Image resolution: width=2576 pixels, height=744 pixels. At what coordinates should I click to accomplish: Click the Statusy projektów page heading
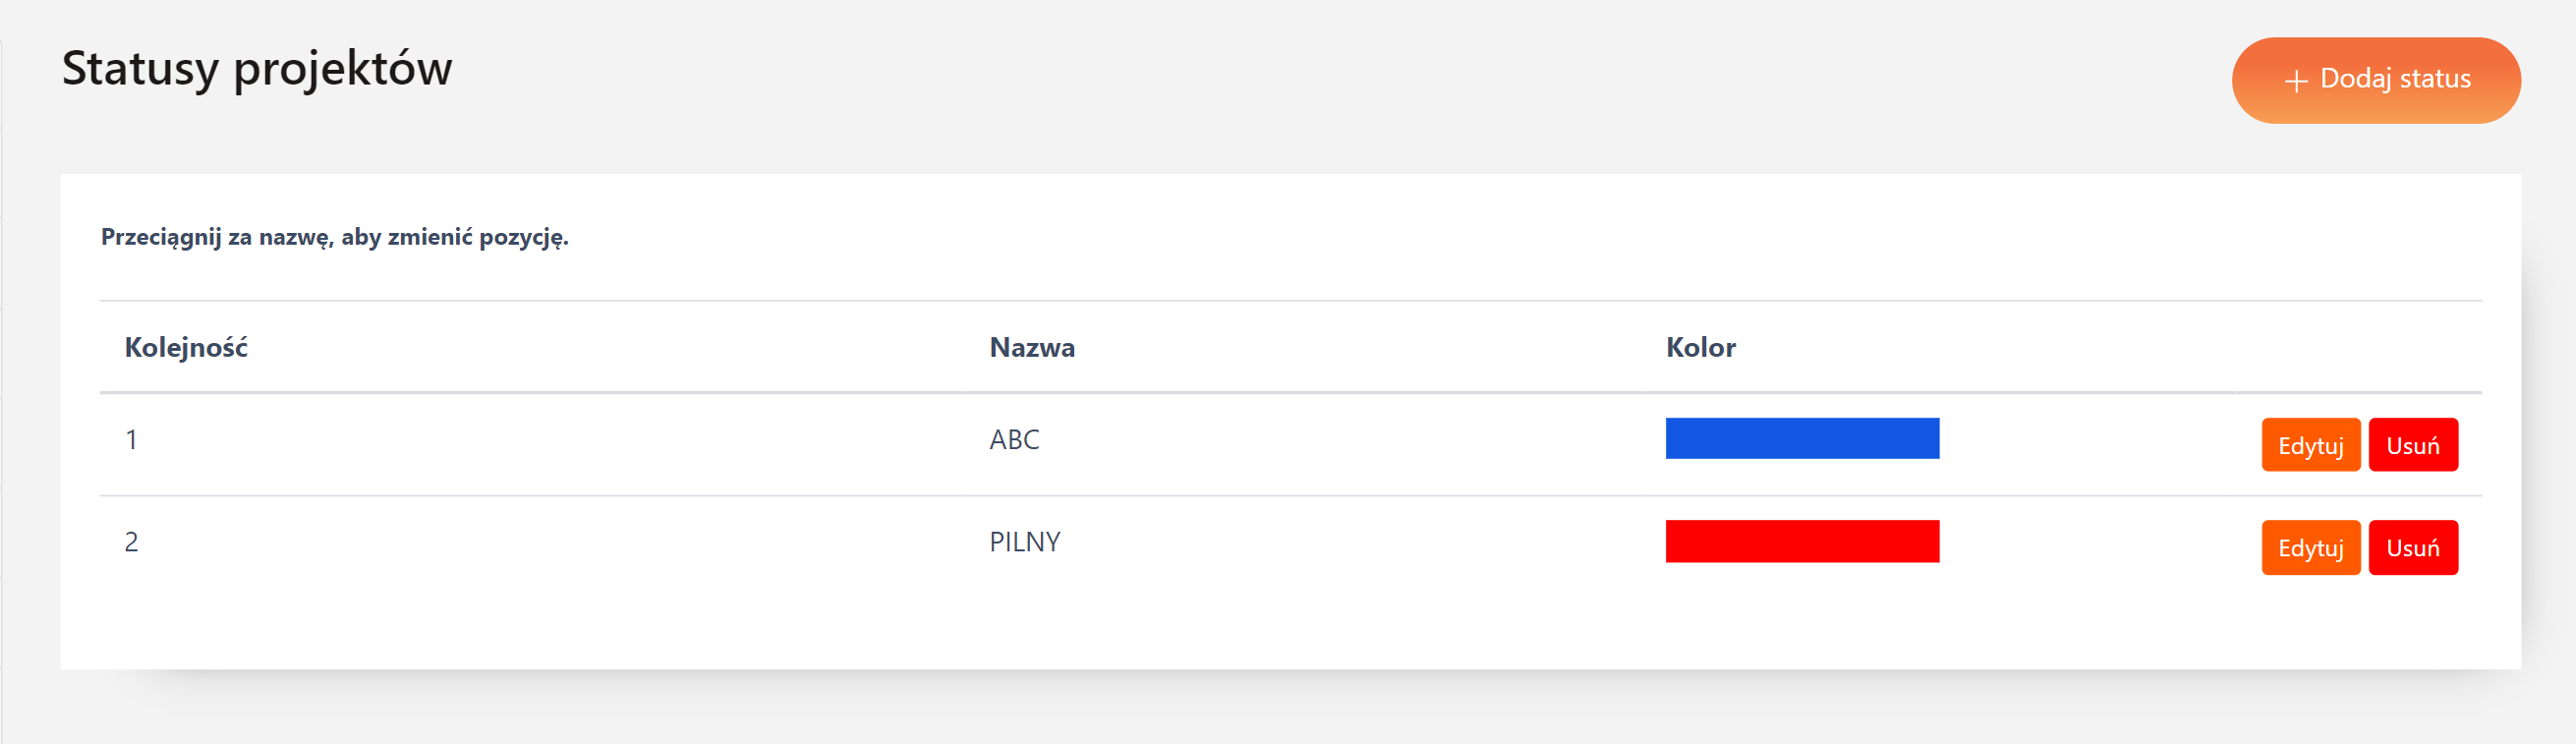point(257,69)
